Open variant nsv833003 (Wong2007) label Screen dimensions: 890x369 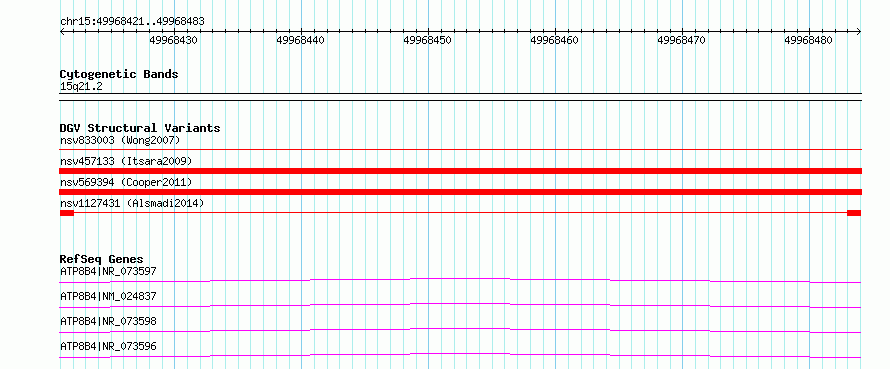click(120, 140)
